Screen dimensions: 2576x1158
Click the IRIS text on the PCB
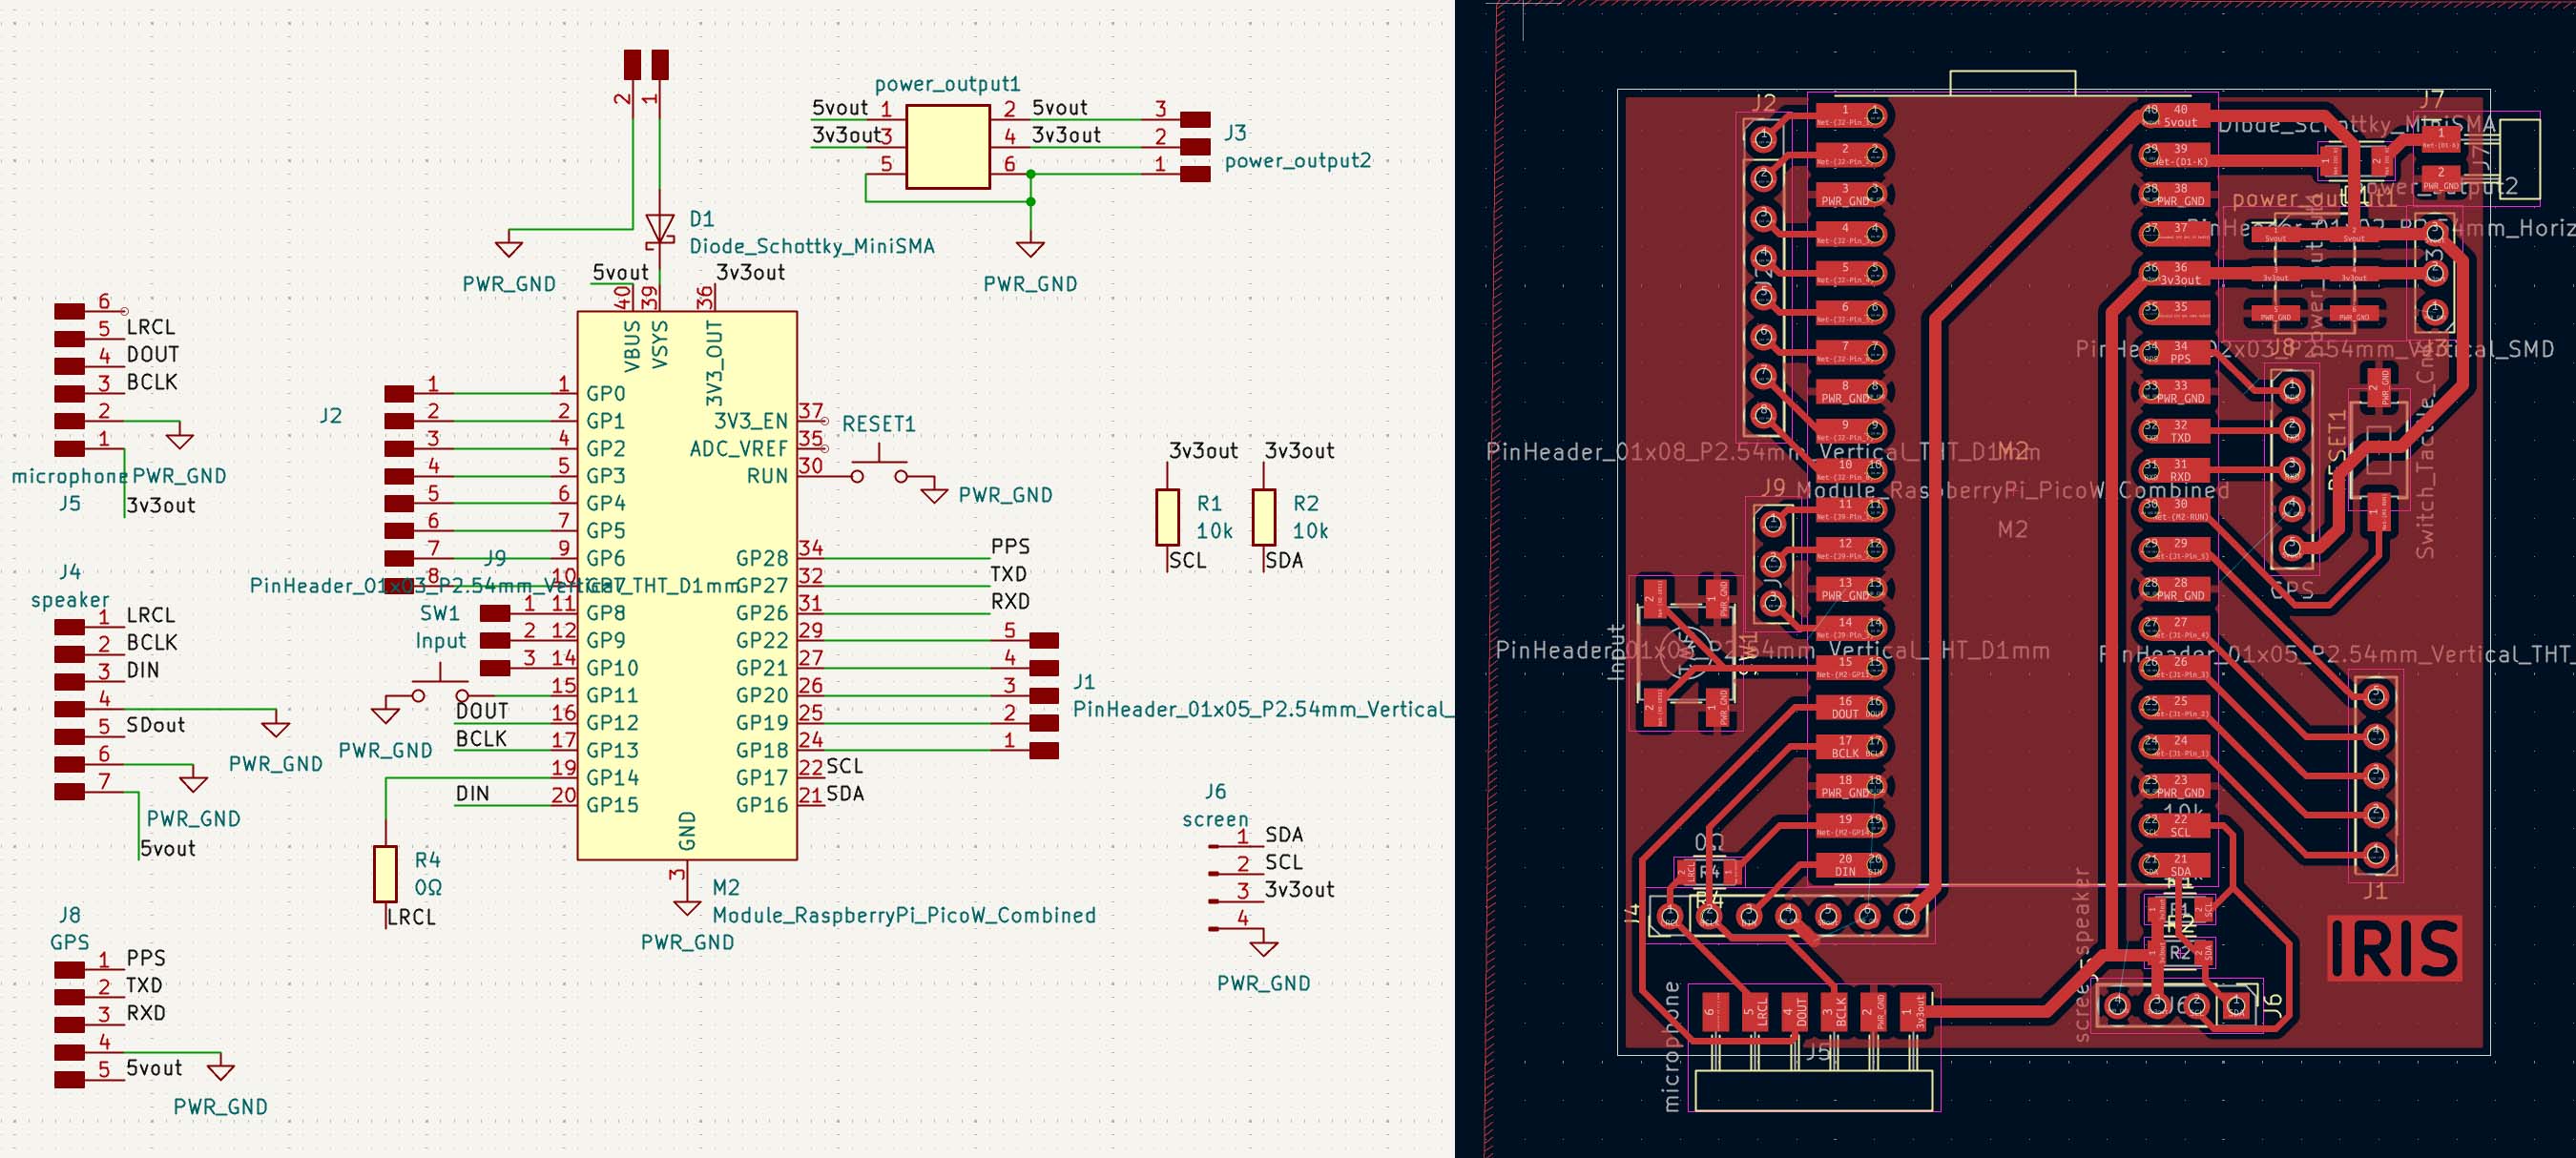(x=2394, y=948)
